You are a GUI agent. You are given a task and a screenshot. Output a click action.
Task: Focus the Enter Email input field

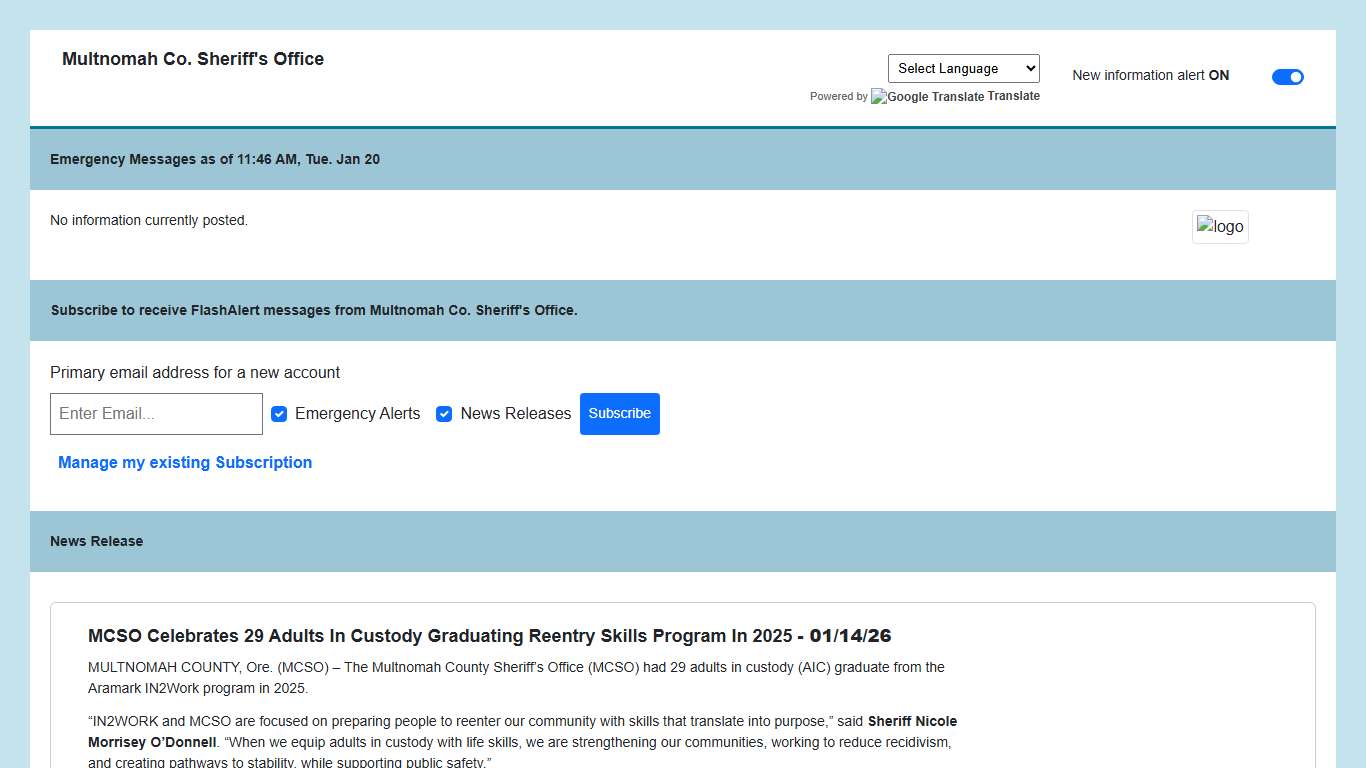click(x=156, y=414)
